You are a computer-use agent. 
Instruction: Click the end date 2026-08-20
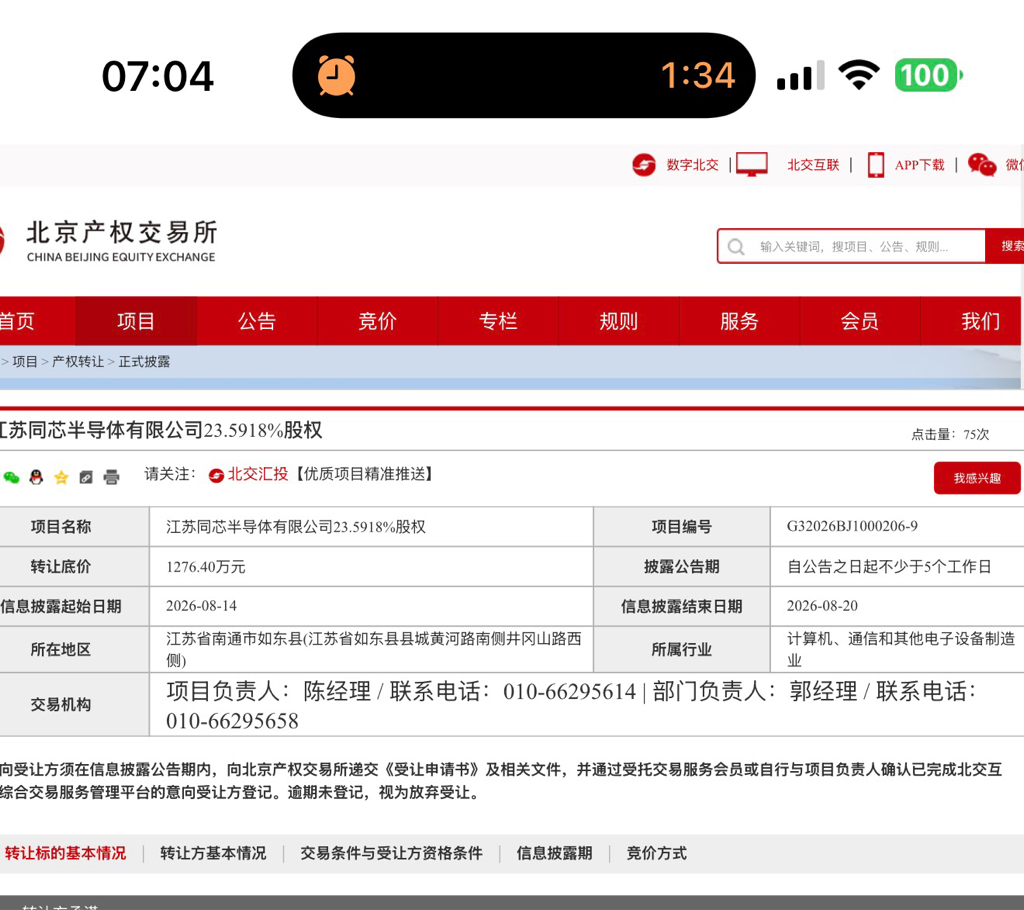[x=822, y=606]
